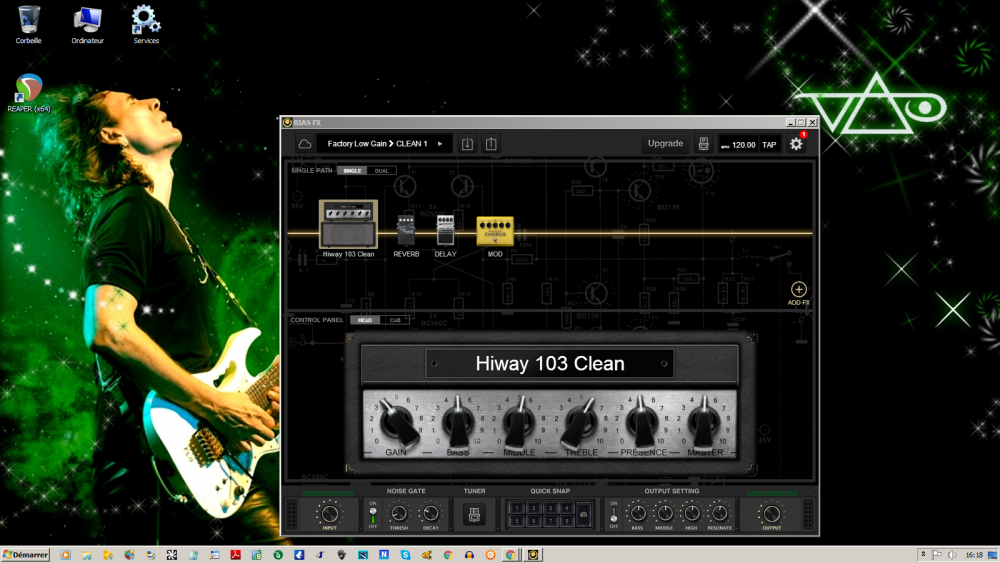
Task: Expand preset list with arrow next to CLEAN 1
Action: [440, 144]
